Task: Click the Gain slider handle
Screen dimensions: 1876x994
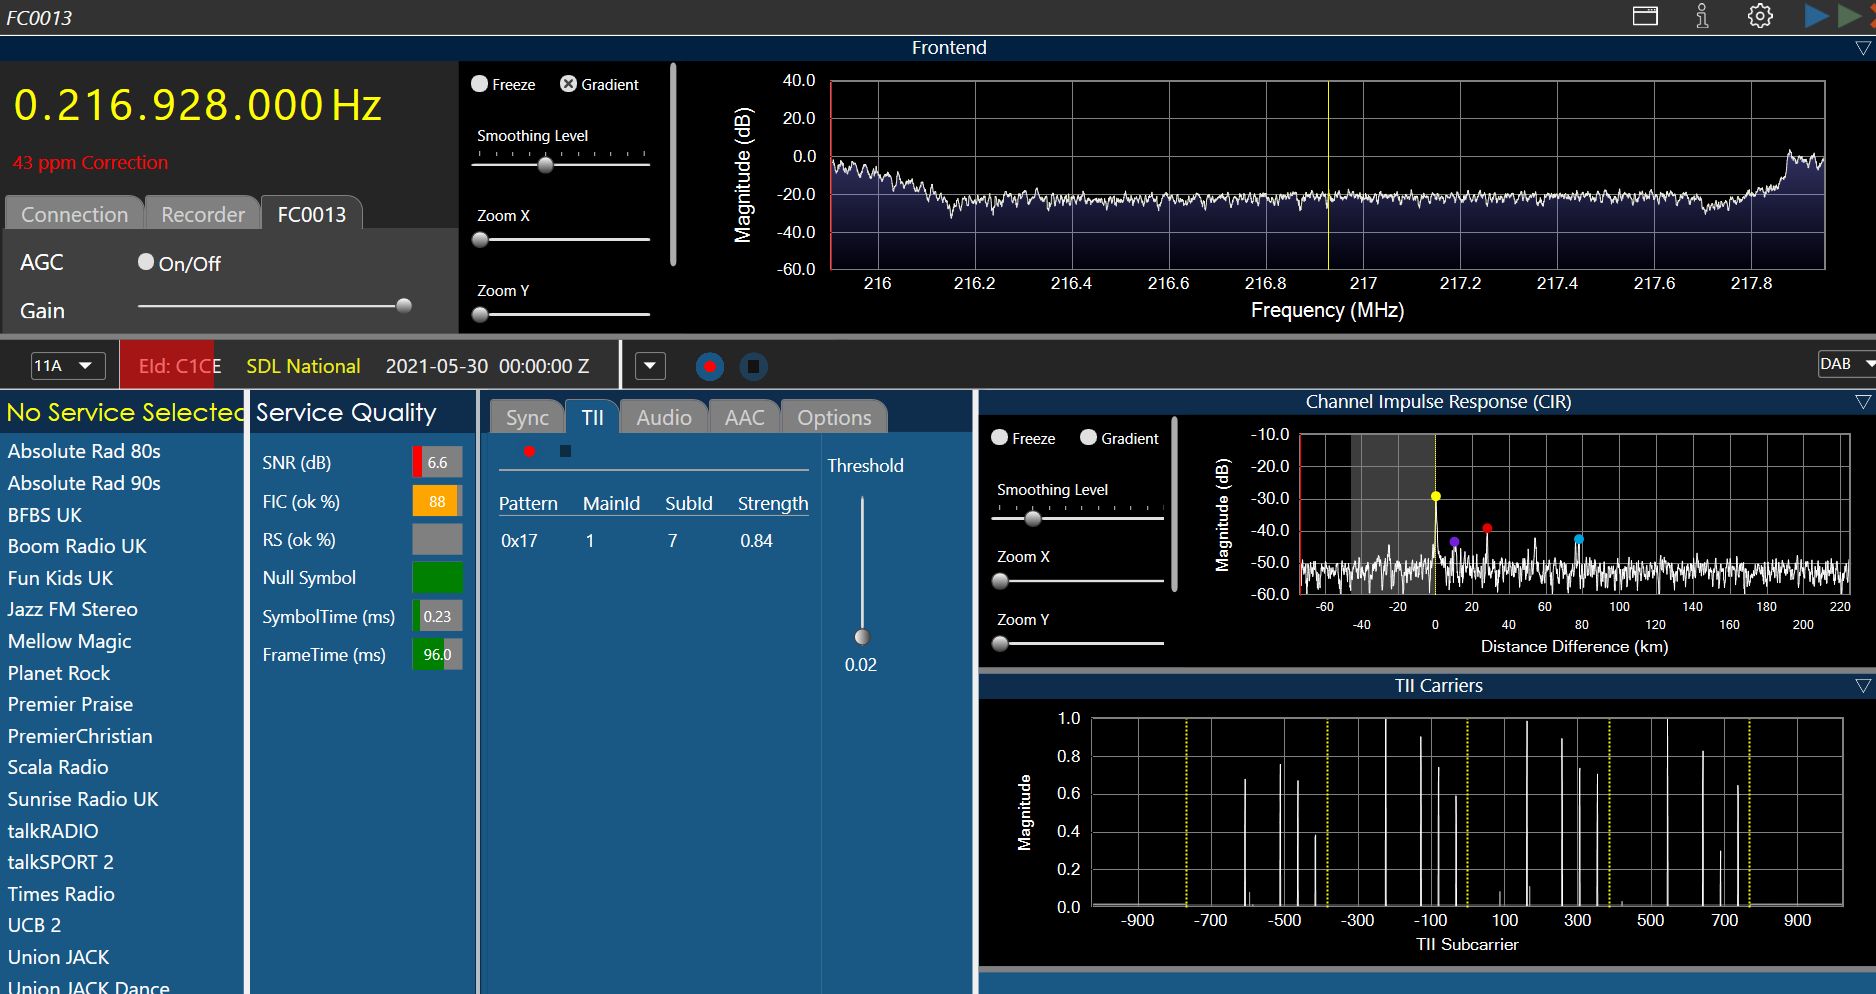Action: pyautogui.click(x=404, y=306)
